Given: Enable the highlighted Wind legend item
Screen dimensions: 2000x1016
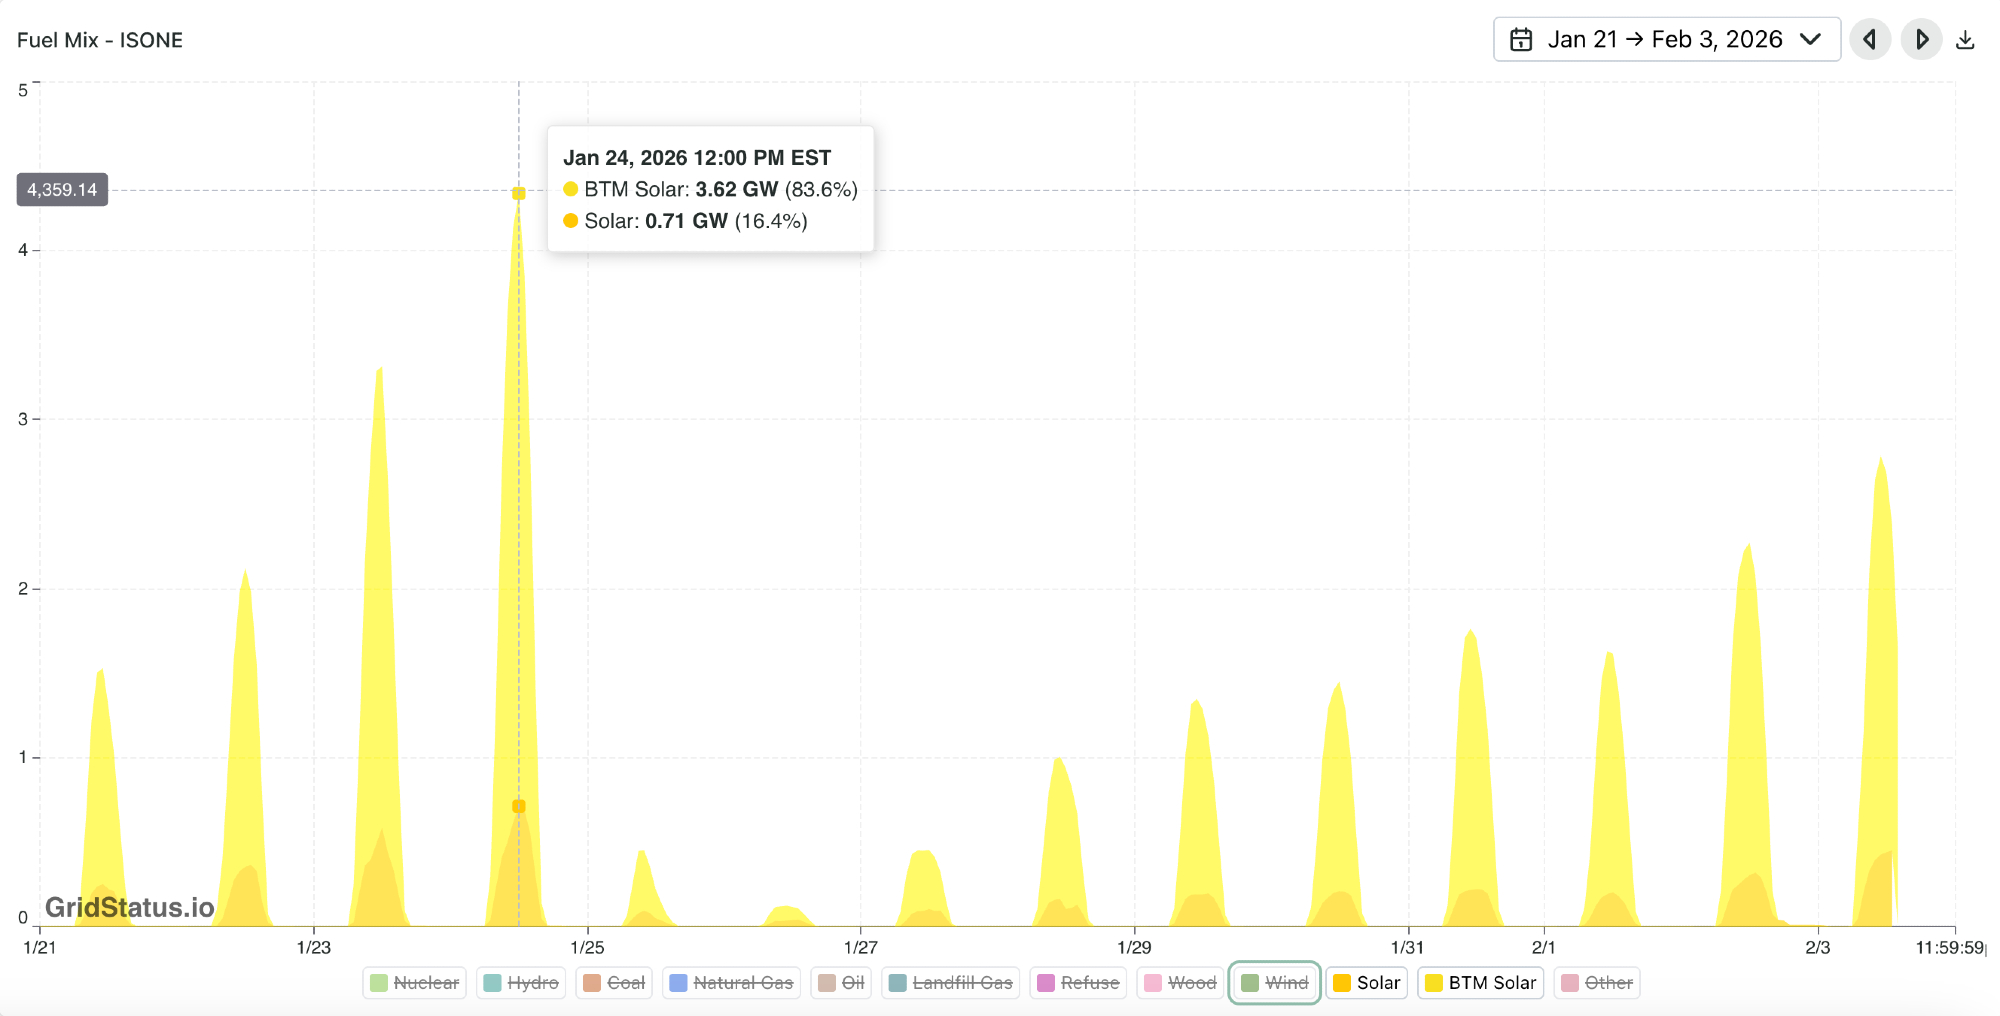Looking at the screenshot, I should coord(1275,983).
